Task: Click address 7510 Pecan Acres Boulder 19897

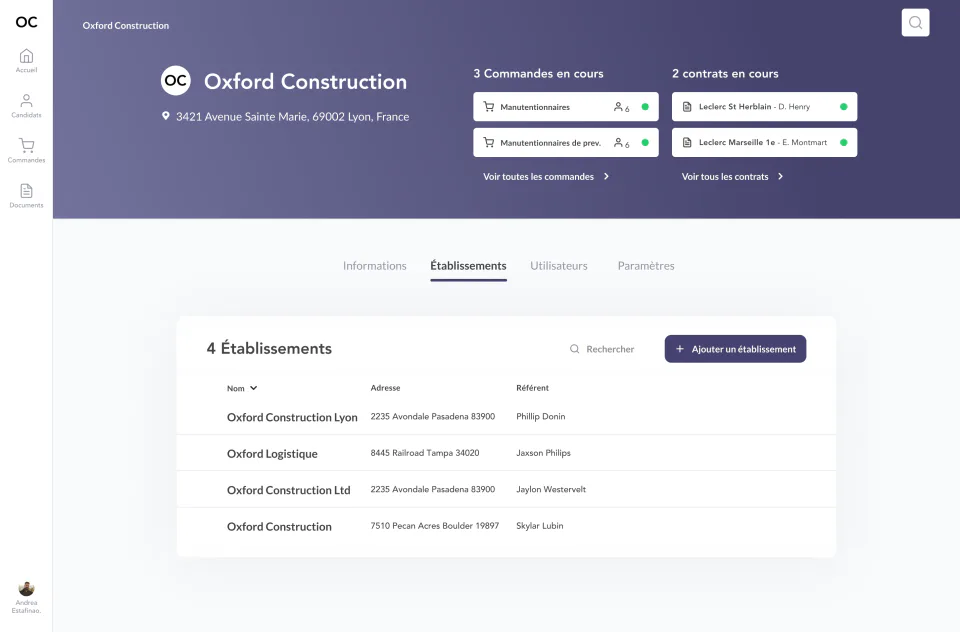Action: [435, 525]
